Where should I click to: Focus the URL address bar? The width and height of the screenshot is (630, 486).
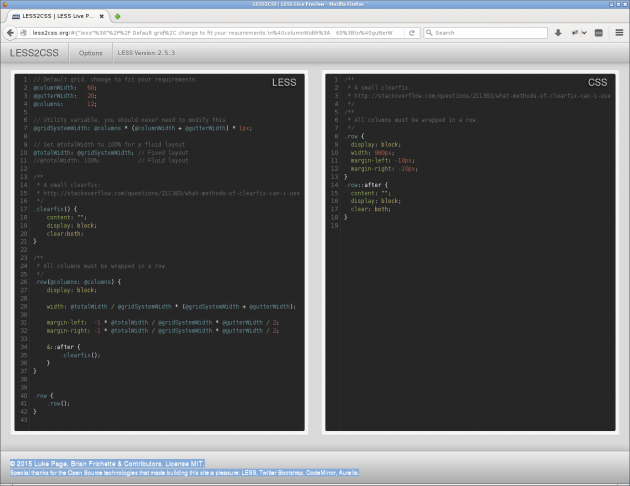pos(217,33)
